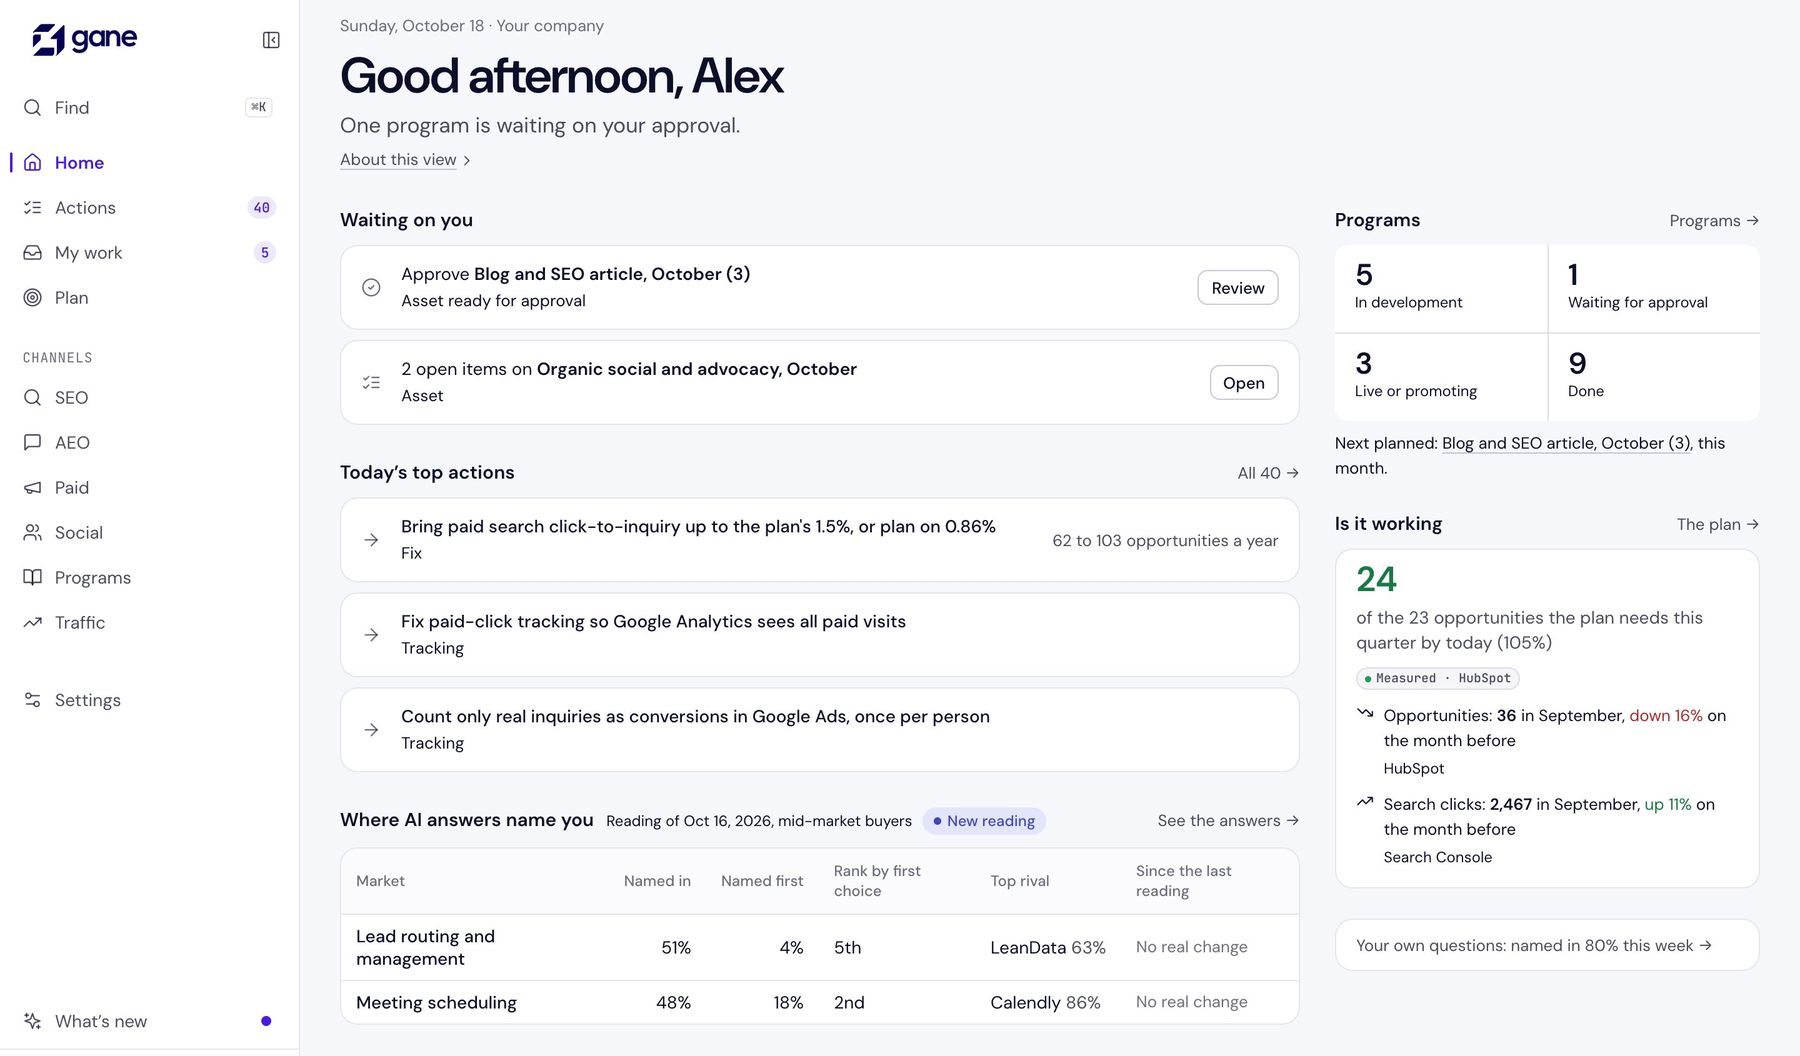Go to Home in sidebar
Screen dimensions: 1800x1056
(148, 163)
